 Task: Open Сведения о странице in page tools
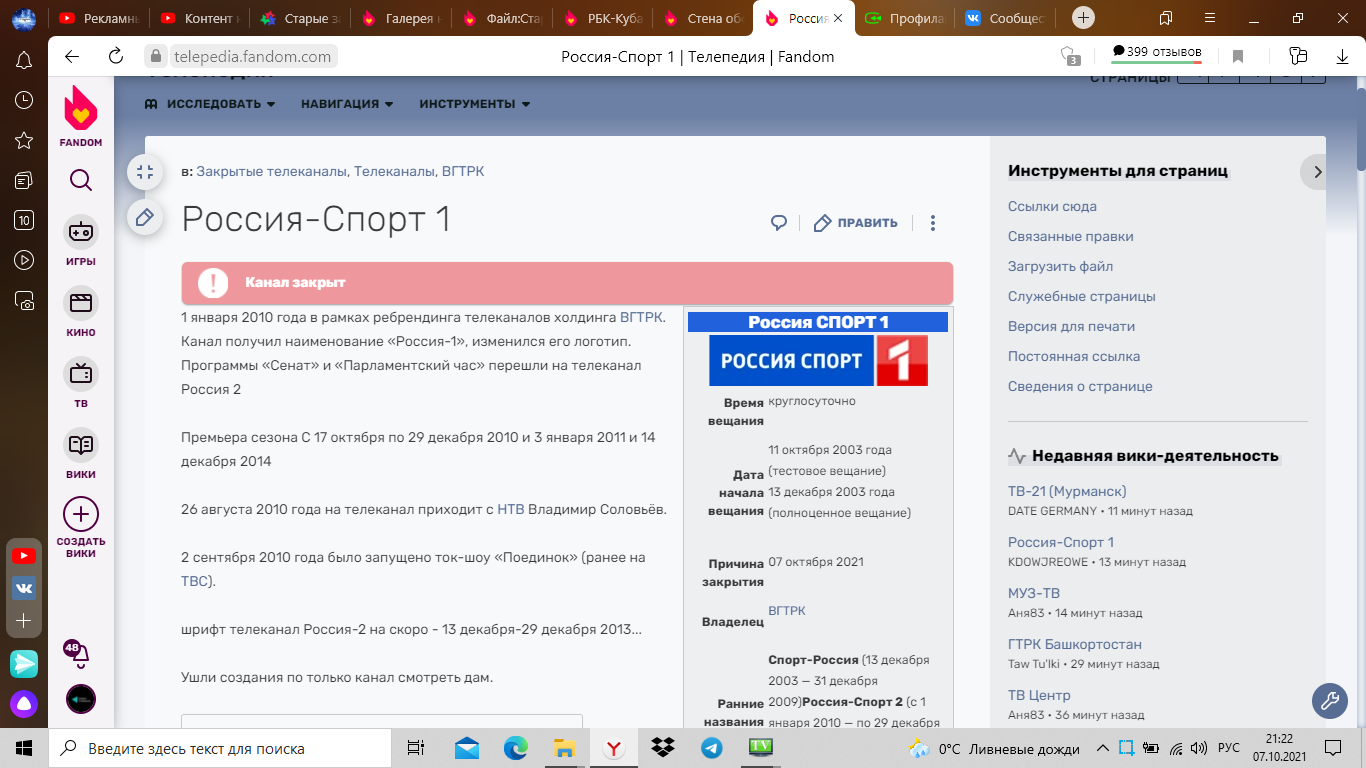(x=1080, y=387)
